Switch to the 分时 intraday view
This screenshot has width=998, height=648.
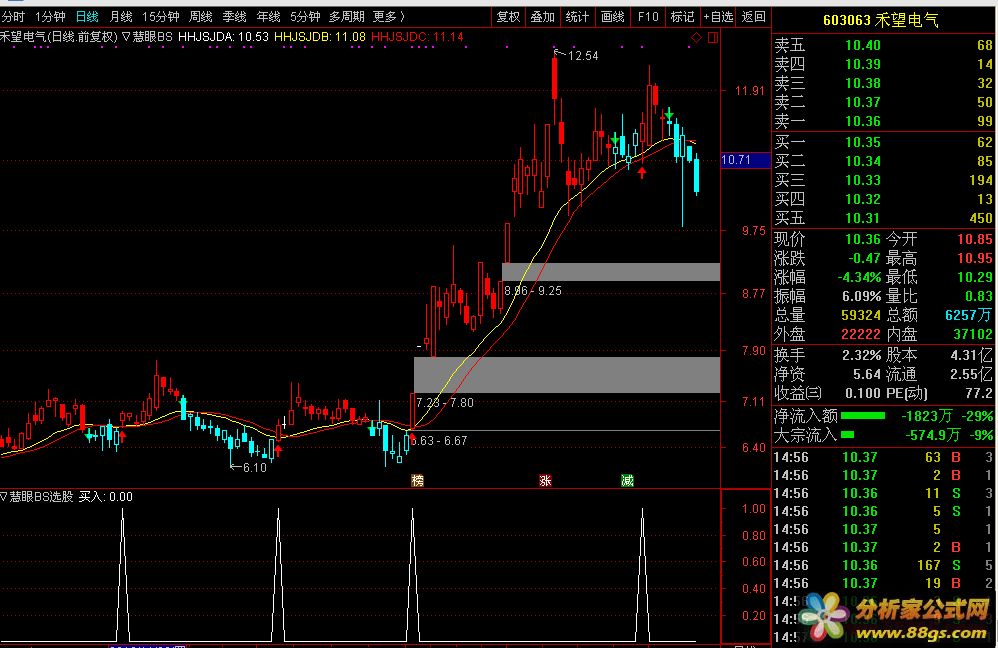[x=13, y=17]
